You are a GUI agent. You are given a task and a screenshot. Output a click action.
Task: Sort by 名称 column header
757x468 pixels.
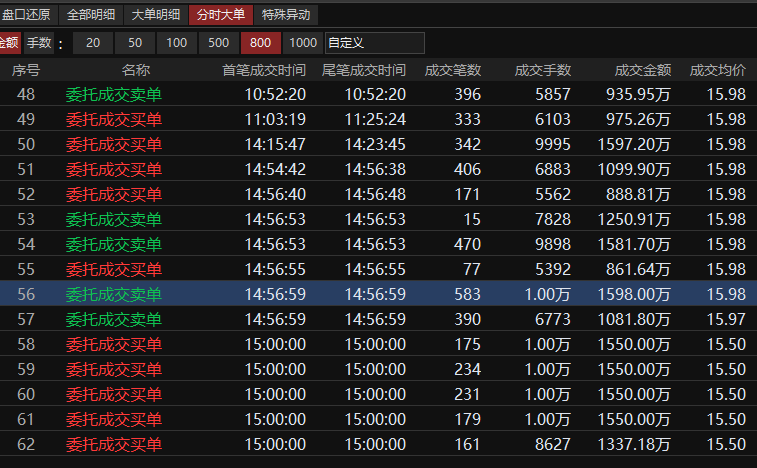point(136,71)
